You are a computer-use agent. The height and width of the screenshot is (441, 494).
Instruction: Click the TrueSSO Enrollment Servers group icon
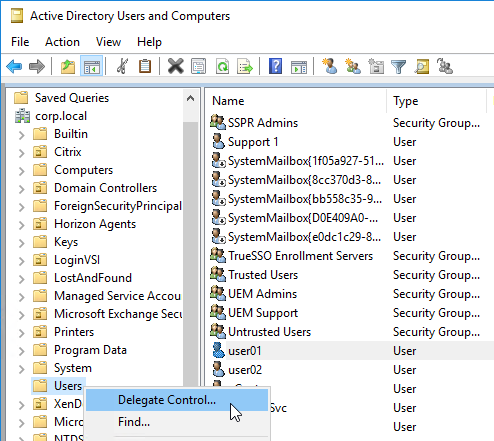pyautogui.click(x=218, y=255)
